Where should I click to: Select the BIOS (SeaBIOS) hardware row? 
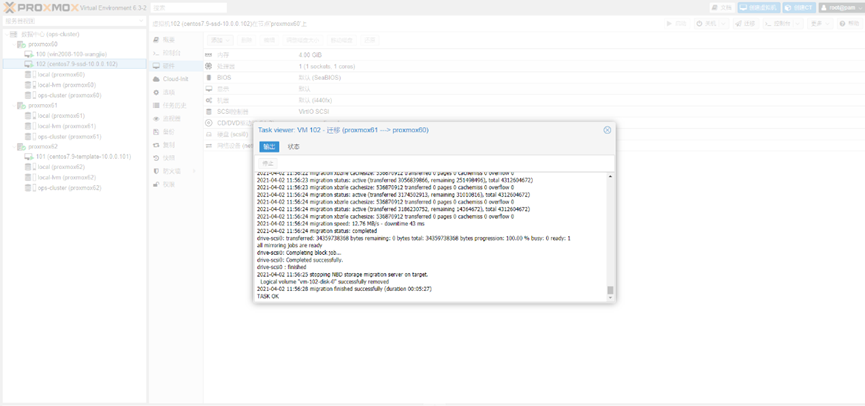click(534, 78)
